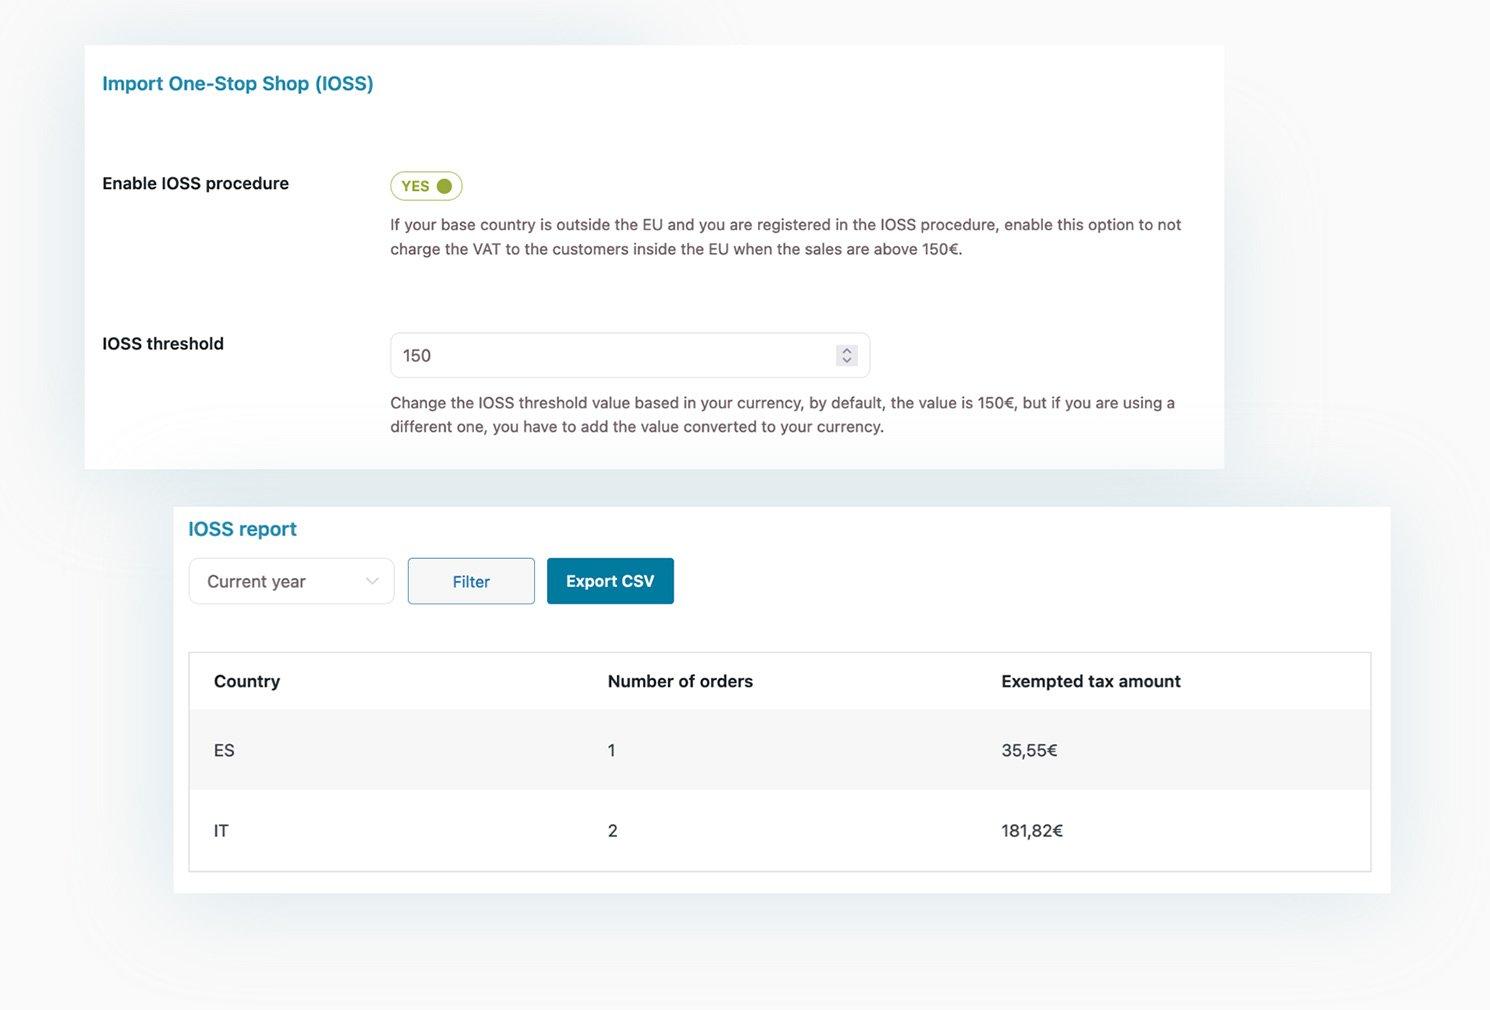Click the Country column header
The width and height of the screenshot is (1490, 1010).
(247, 681)
